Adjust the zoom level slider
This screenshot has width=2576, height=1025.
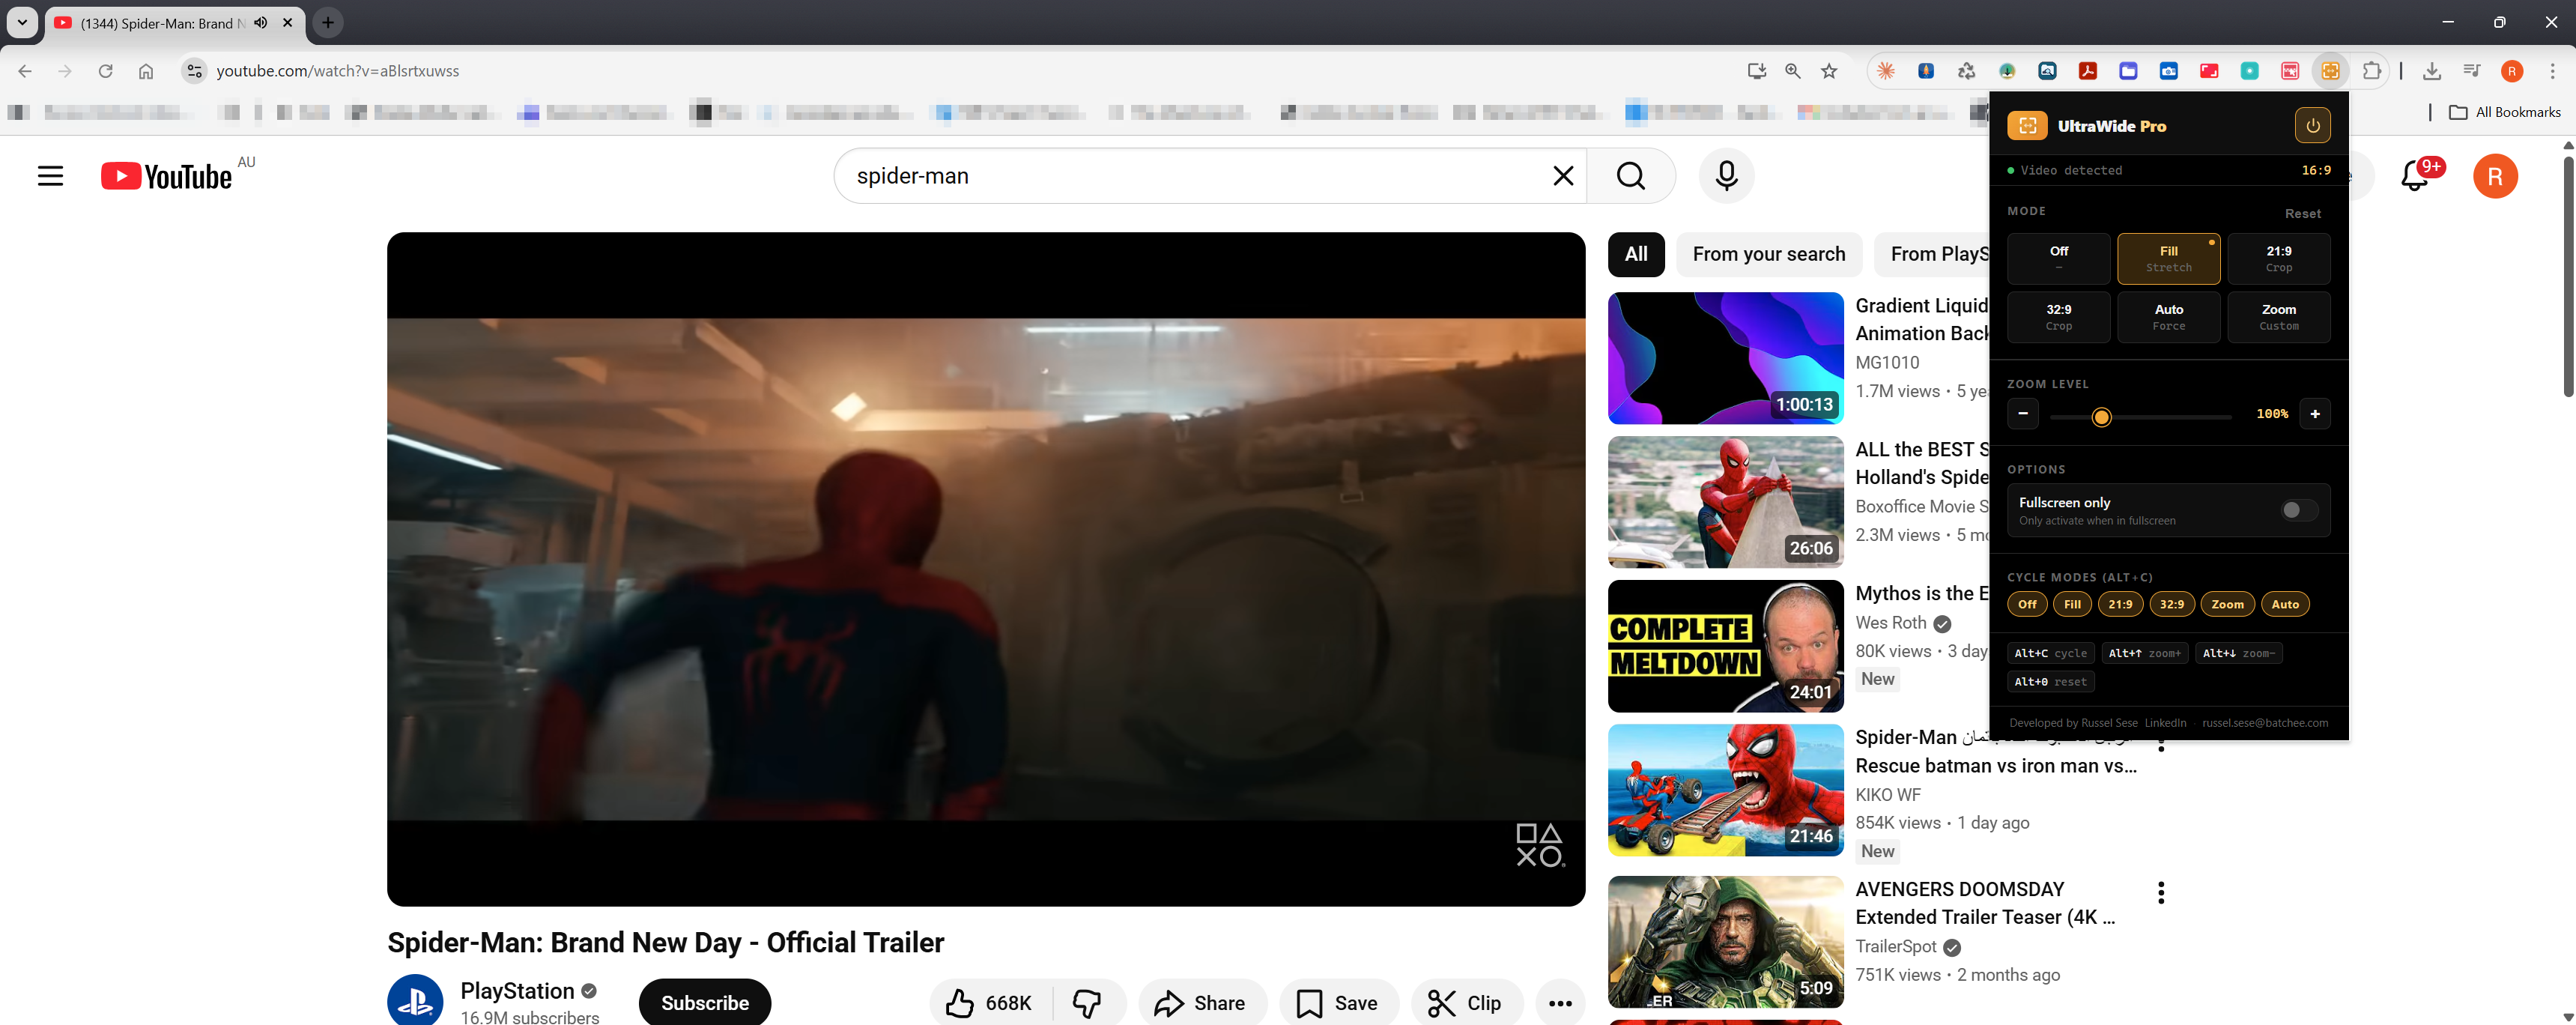click(2101, 417)
